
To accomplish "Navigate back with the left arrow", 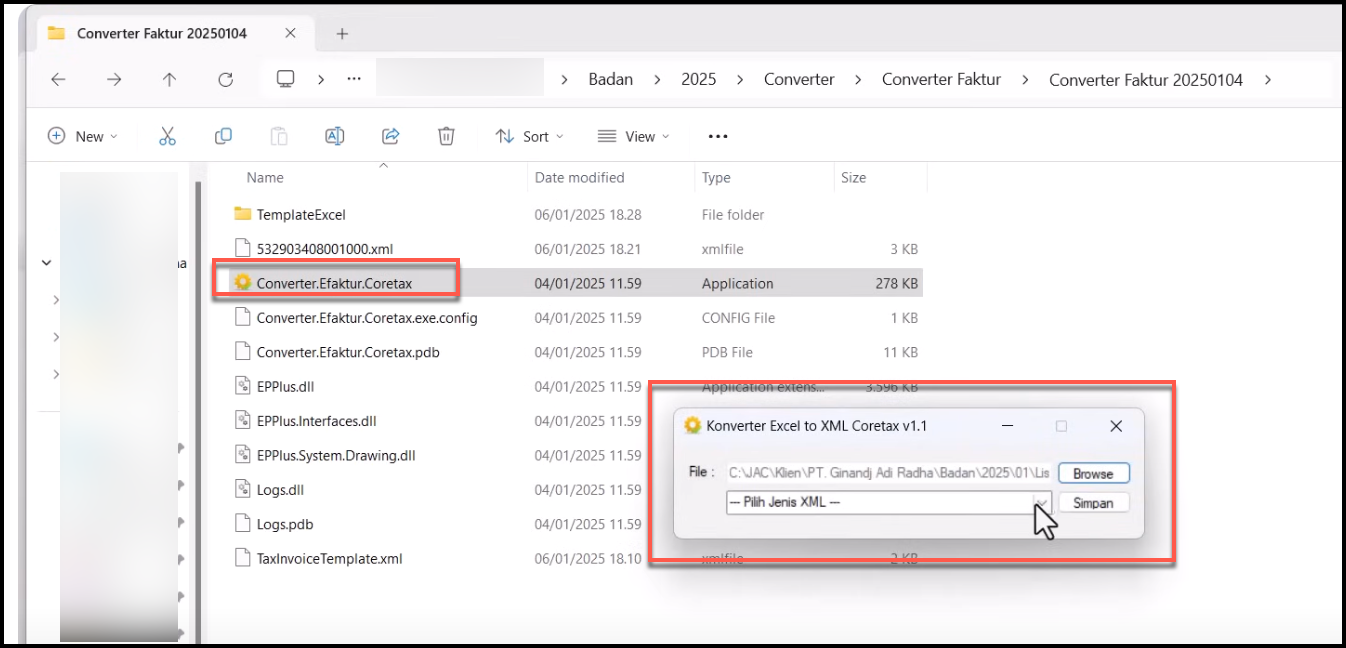I will [x=58, y=80].
